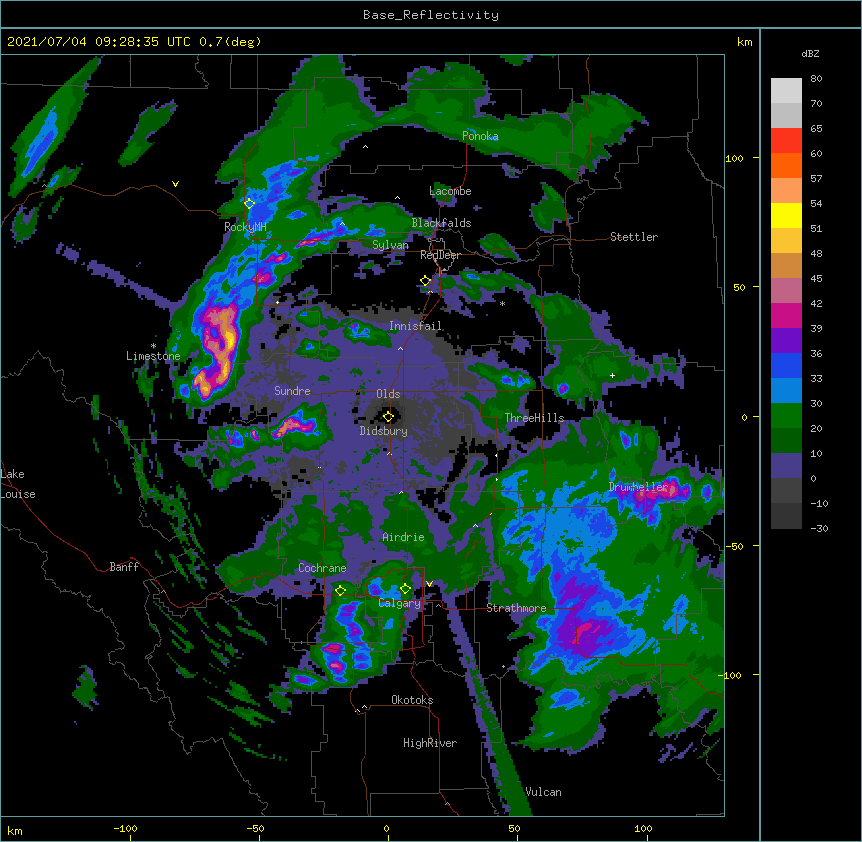Click the yellow V marker in the northwest
Screen dimensions: 862x842
175,184
